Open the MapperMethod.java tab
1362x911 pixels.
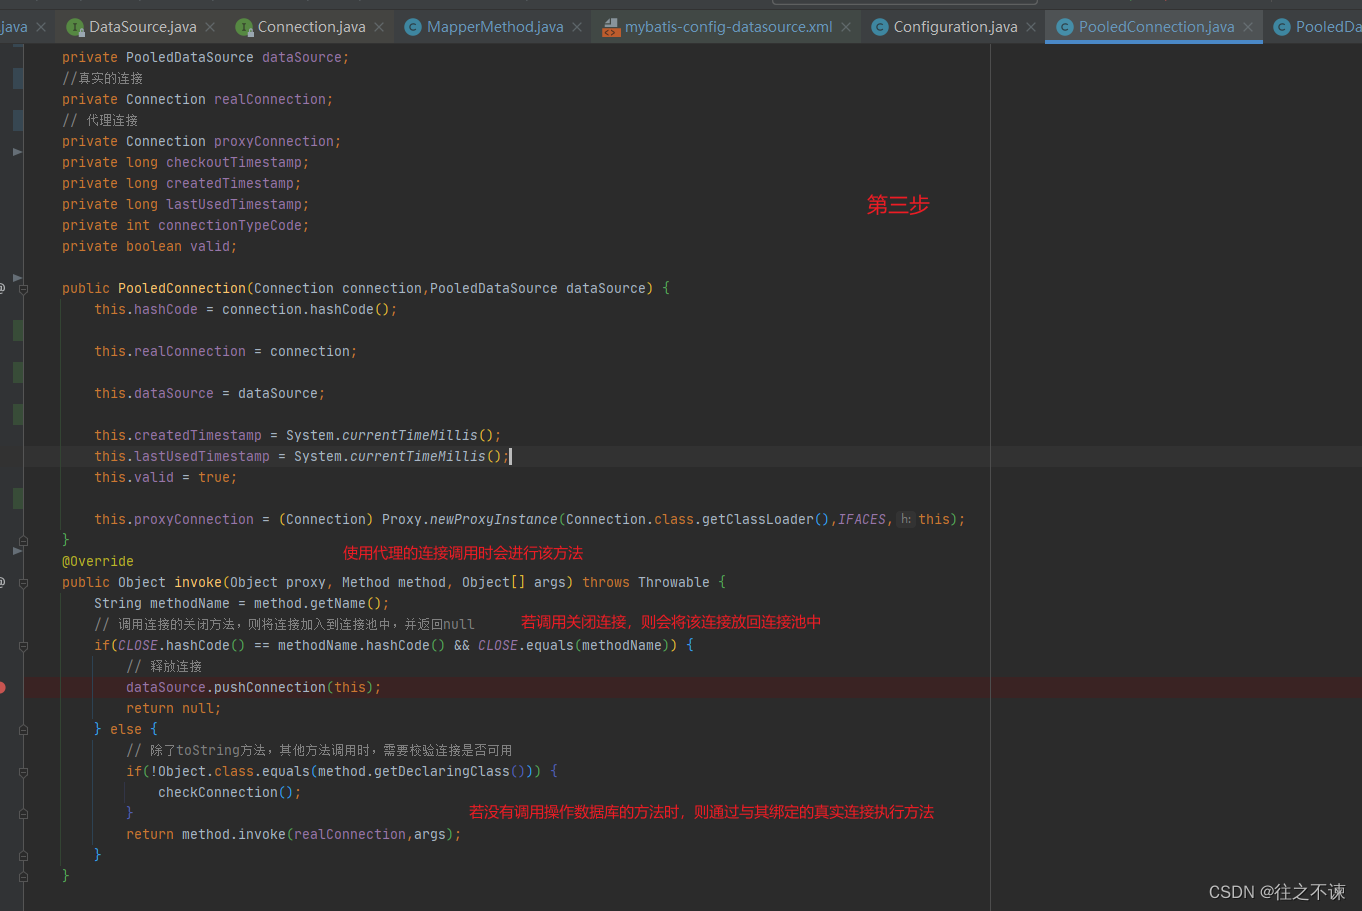495,27
